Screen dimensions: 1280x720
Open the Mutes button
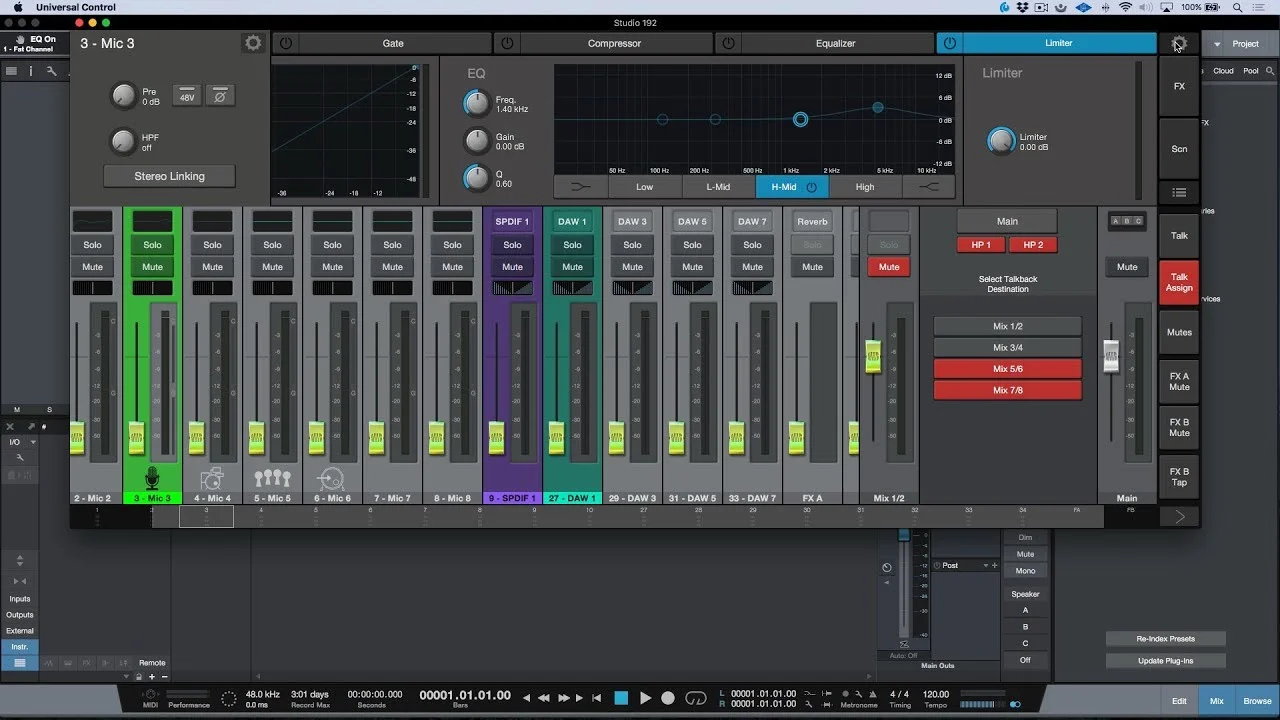point(1179,332)
